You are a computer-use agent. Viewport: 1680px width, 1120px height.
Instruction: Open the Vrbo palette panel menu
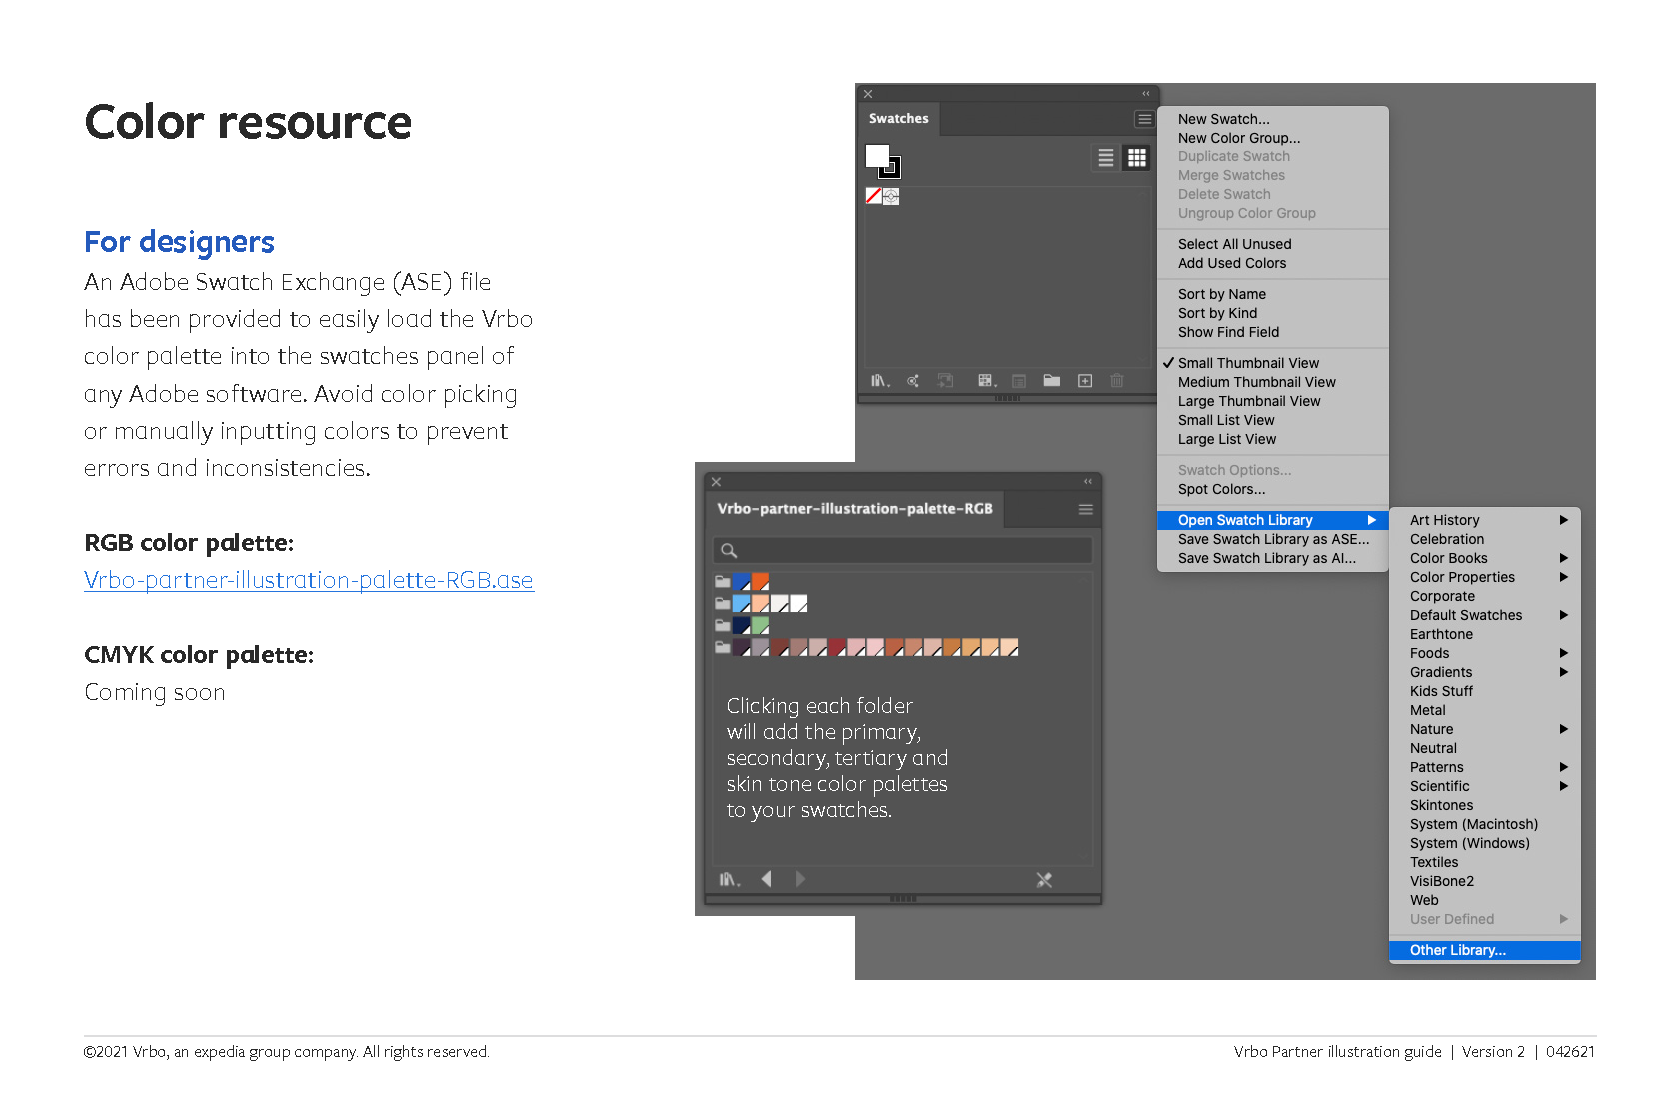(1085, 510)
